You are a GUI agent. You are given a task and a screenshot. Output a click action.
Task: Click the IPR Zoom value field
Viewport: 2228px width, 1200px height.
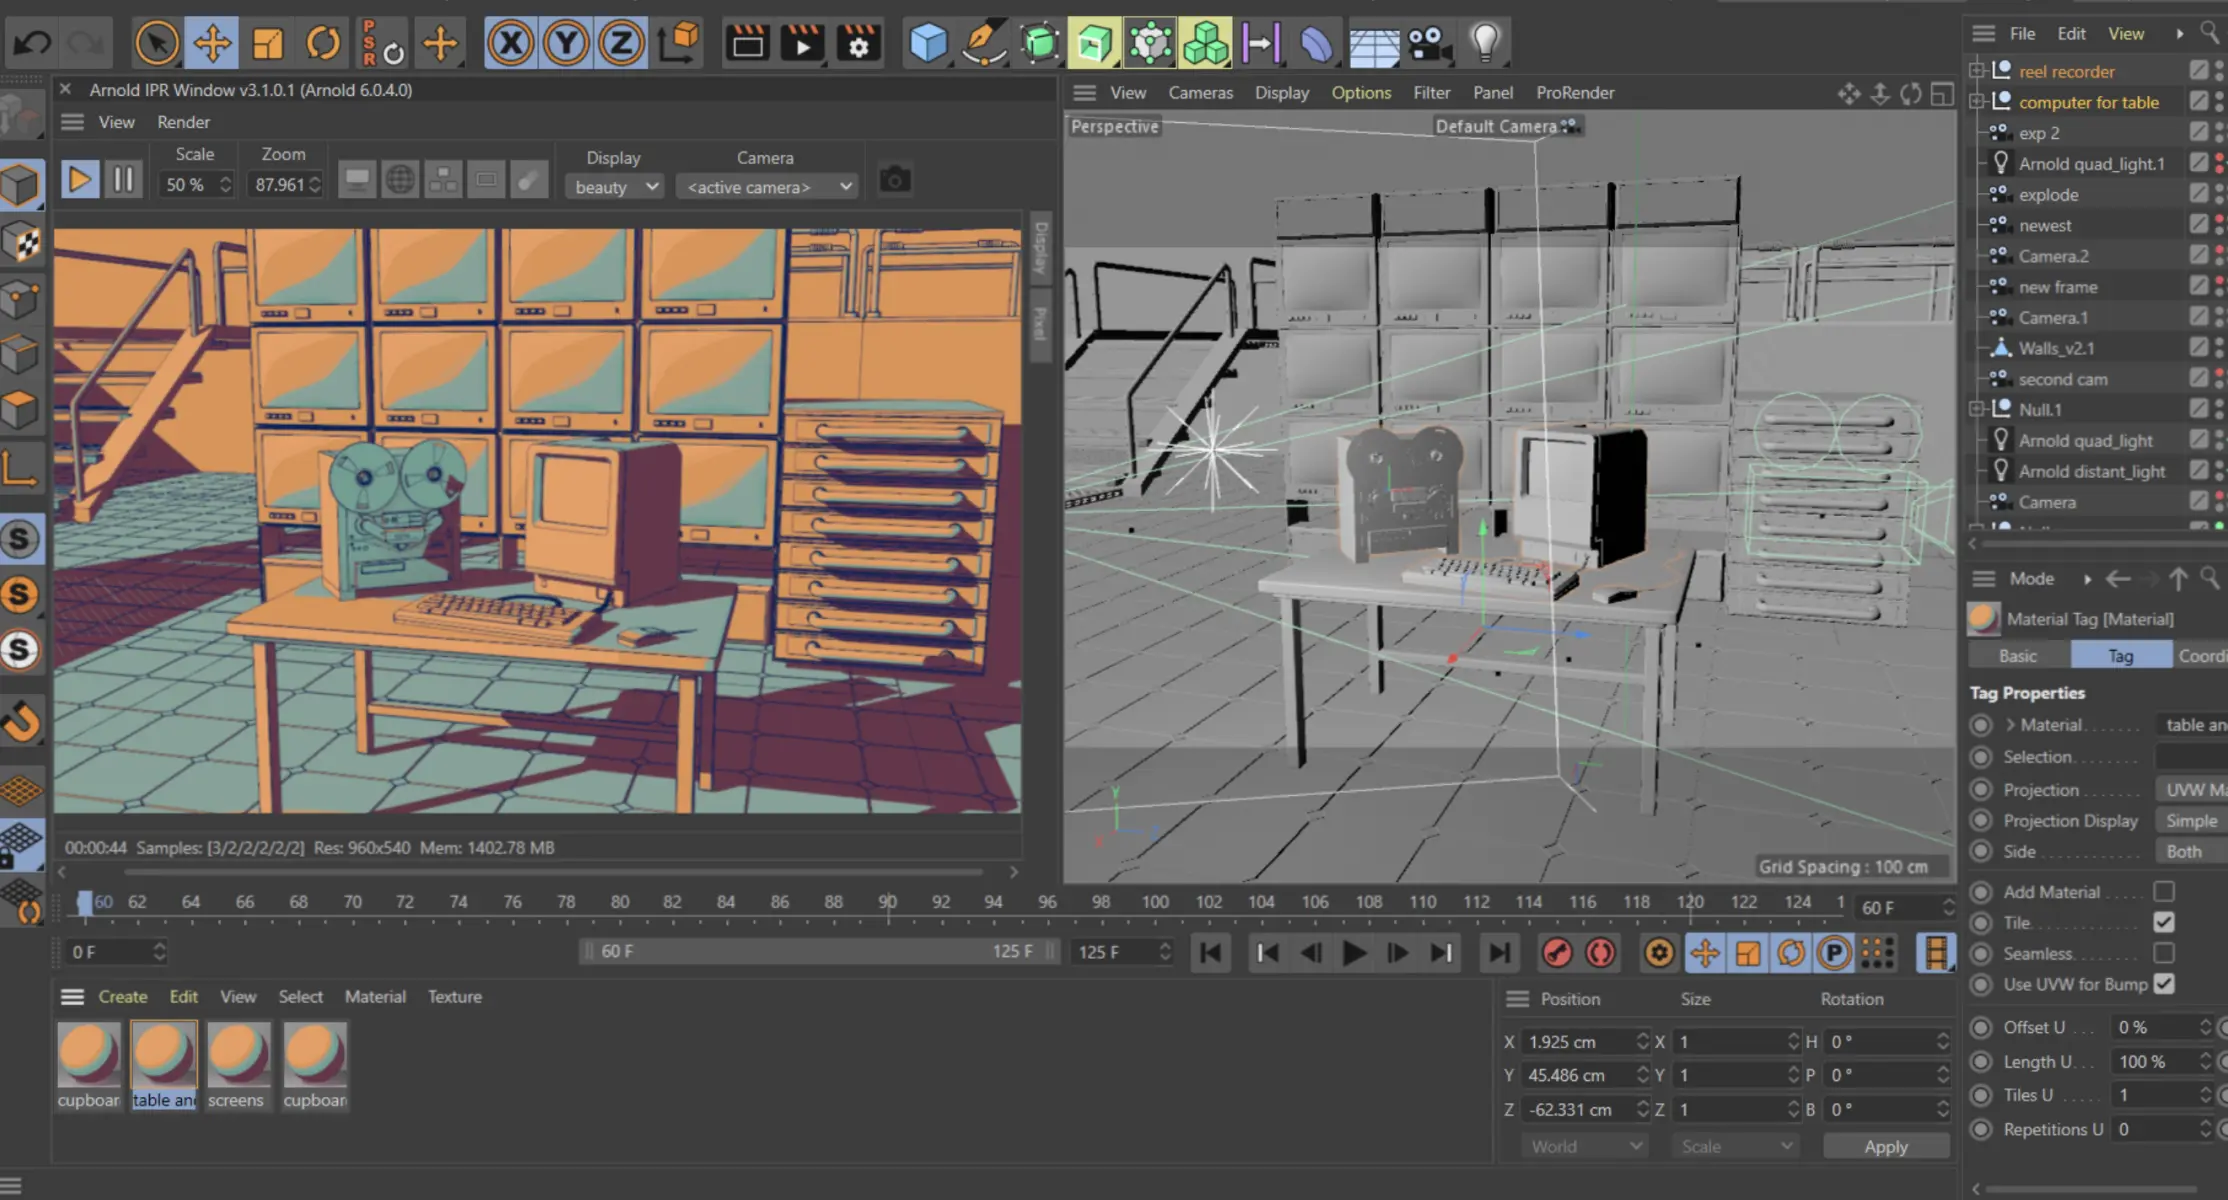click(x=286, y=185)
